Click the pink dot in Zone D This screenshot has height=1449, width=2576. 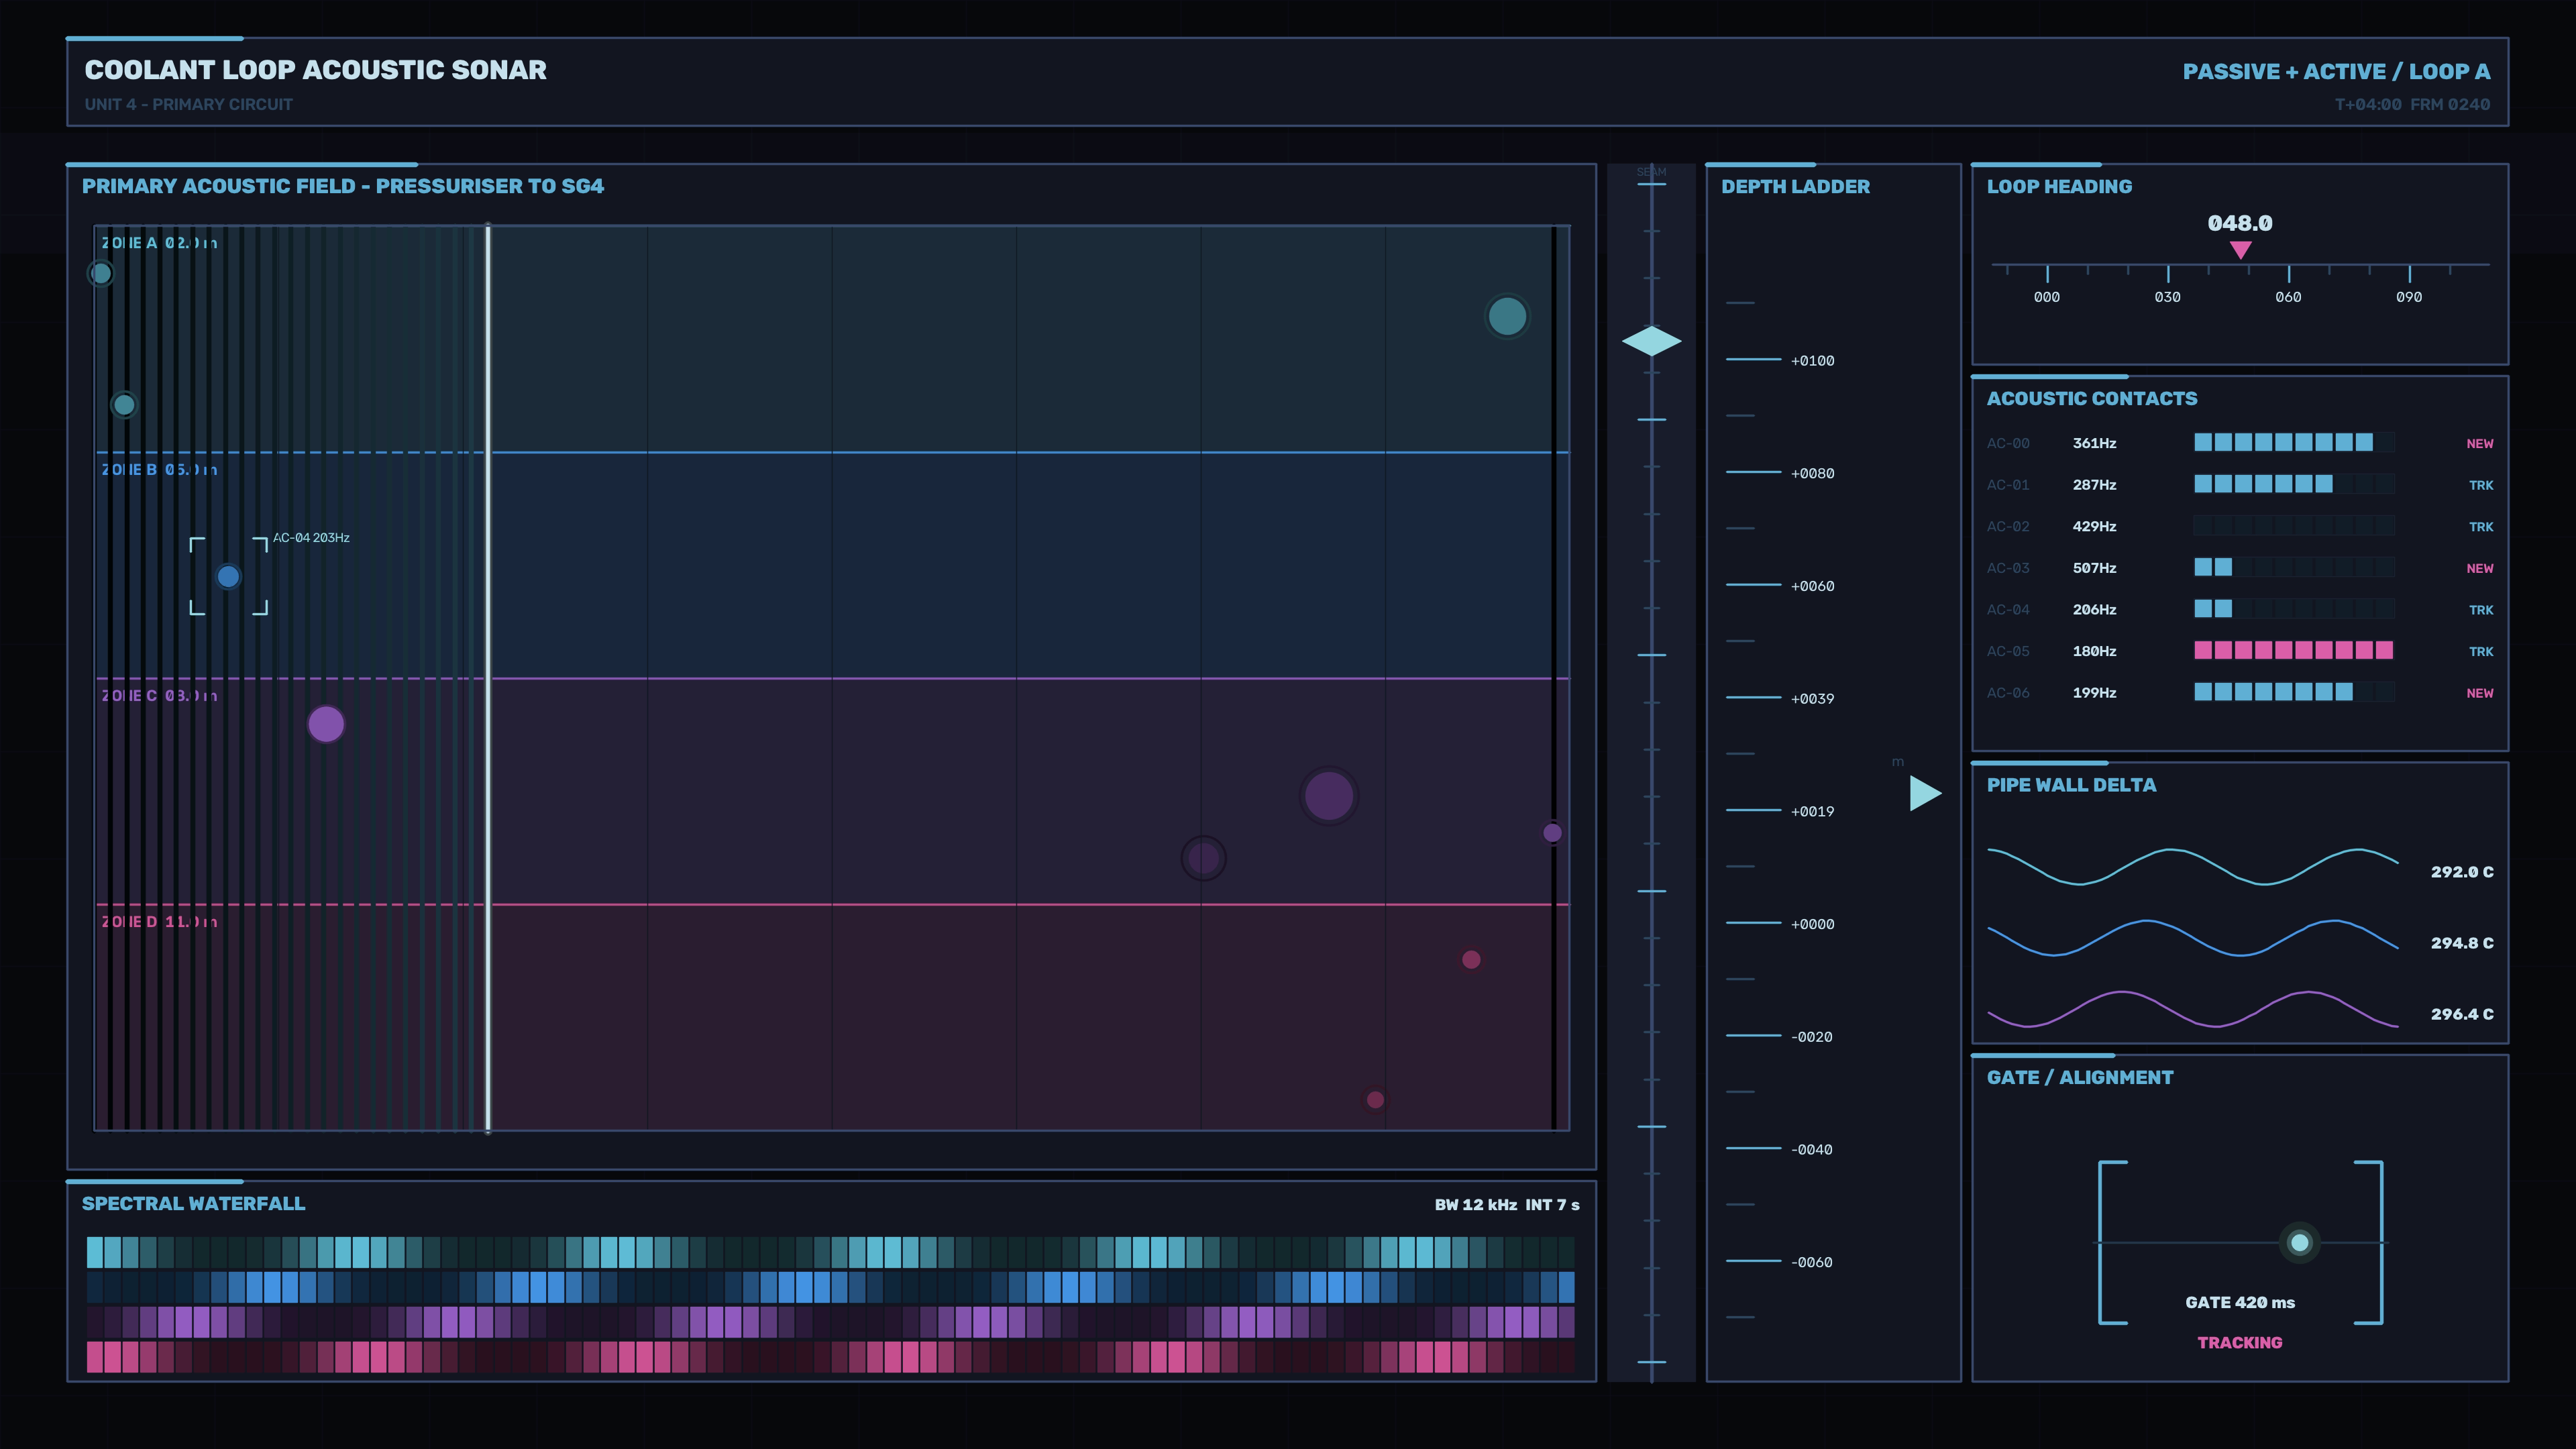(1470, 959)
